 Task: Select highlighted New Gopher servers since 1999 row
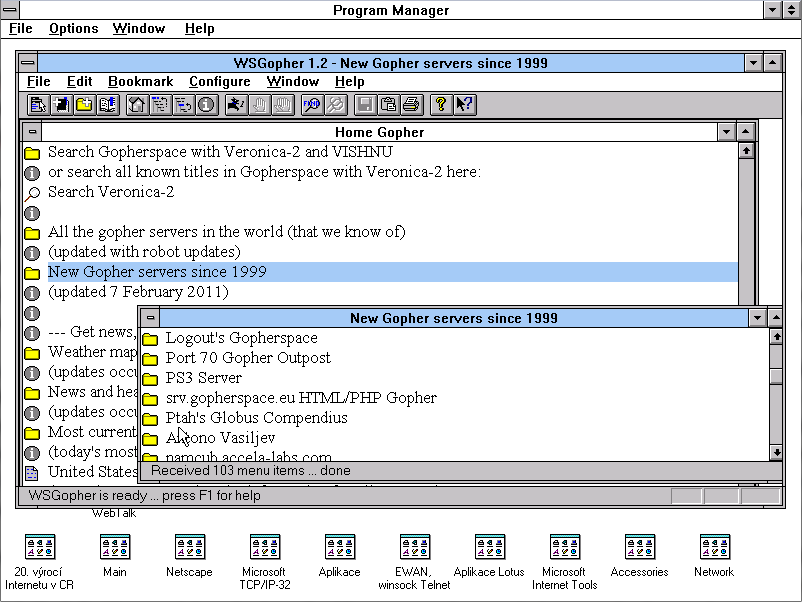pyautogui.click(x=392, y=272)
